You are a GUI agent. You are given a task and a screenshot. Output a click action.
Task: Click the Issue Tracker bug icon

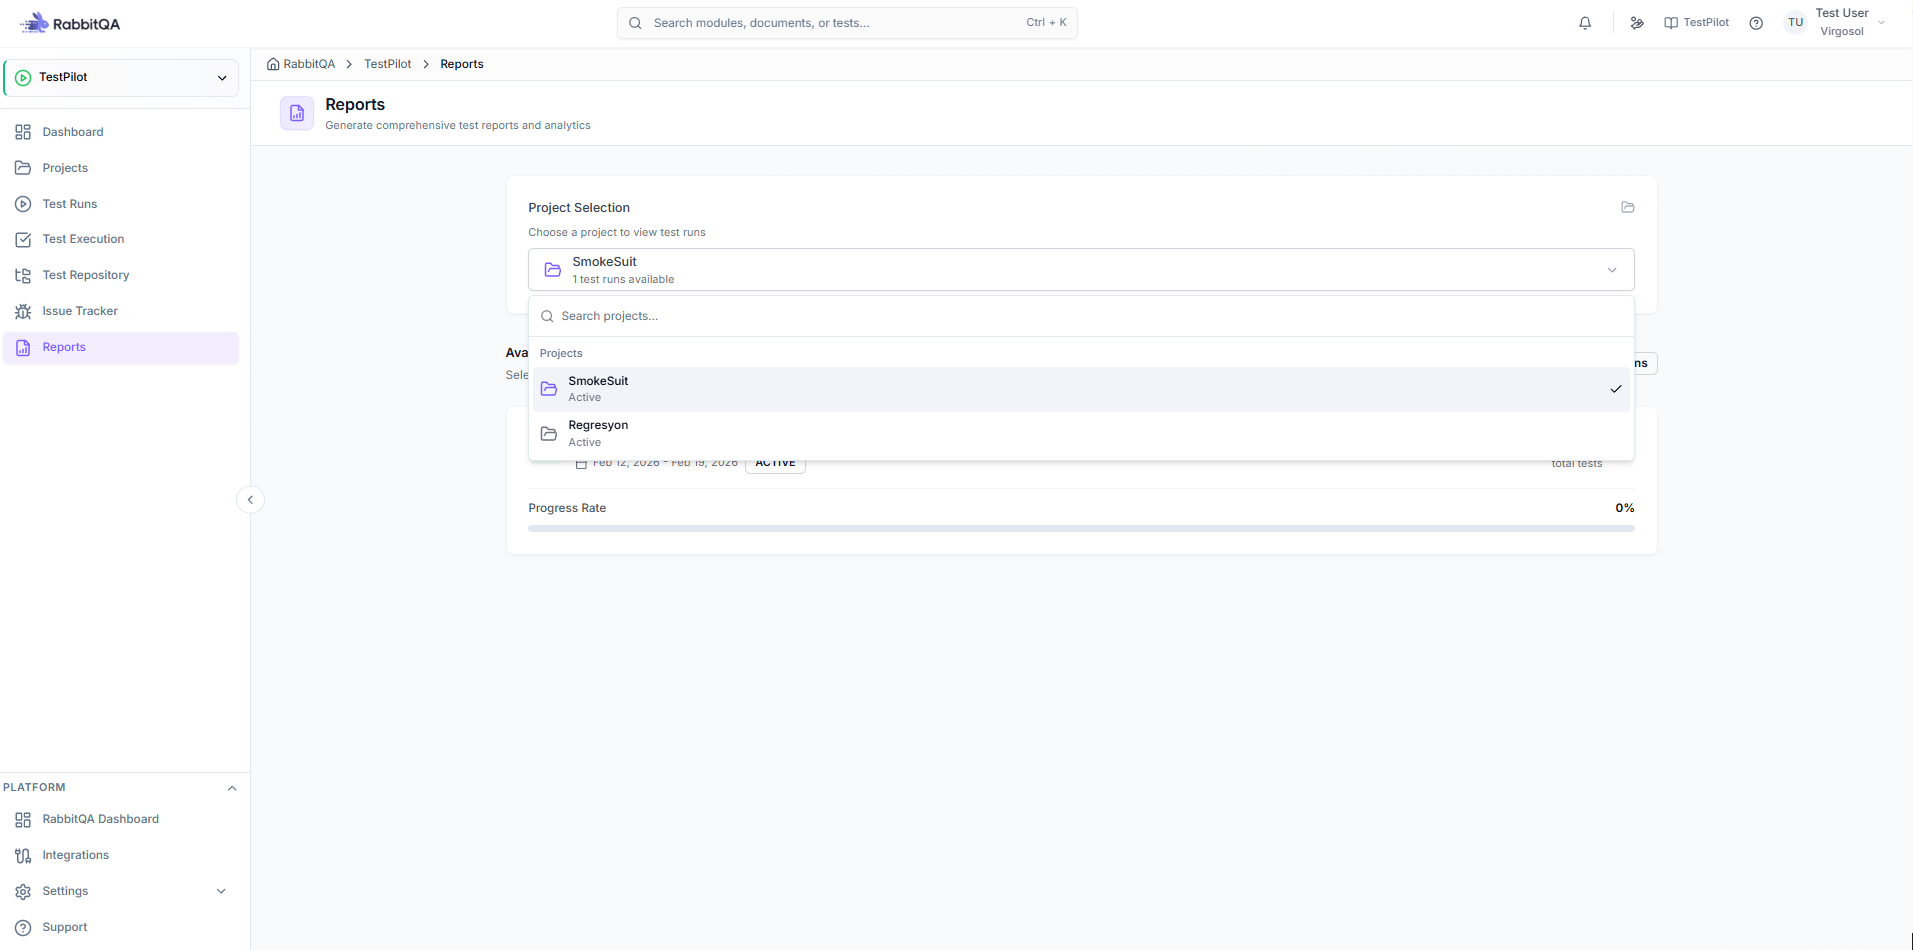coord(23,311)
